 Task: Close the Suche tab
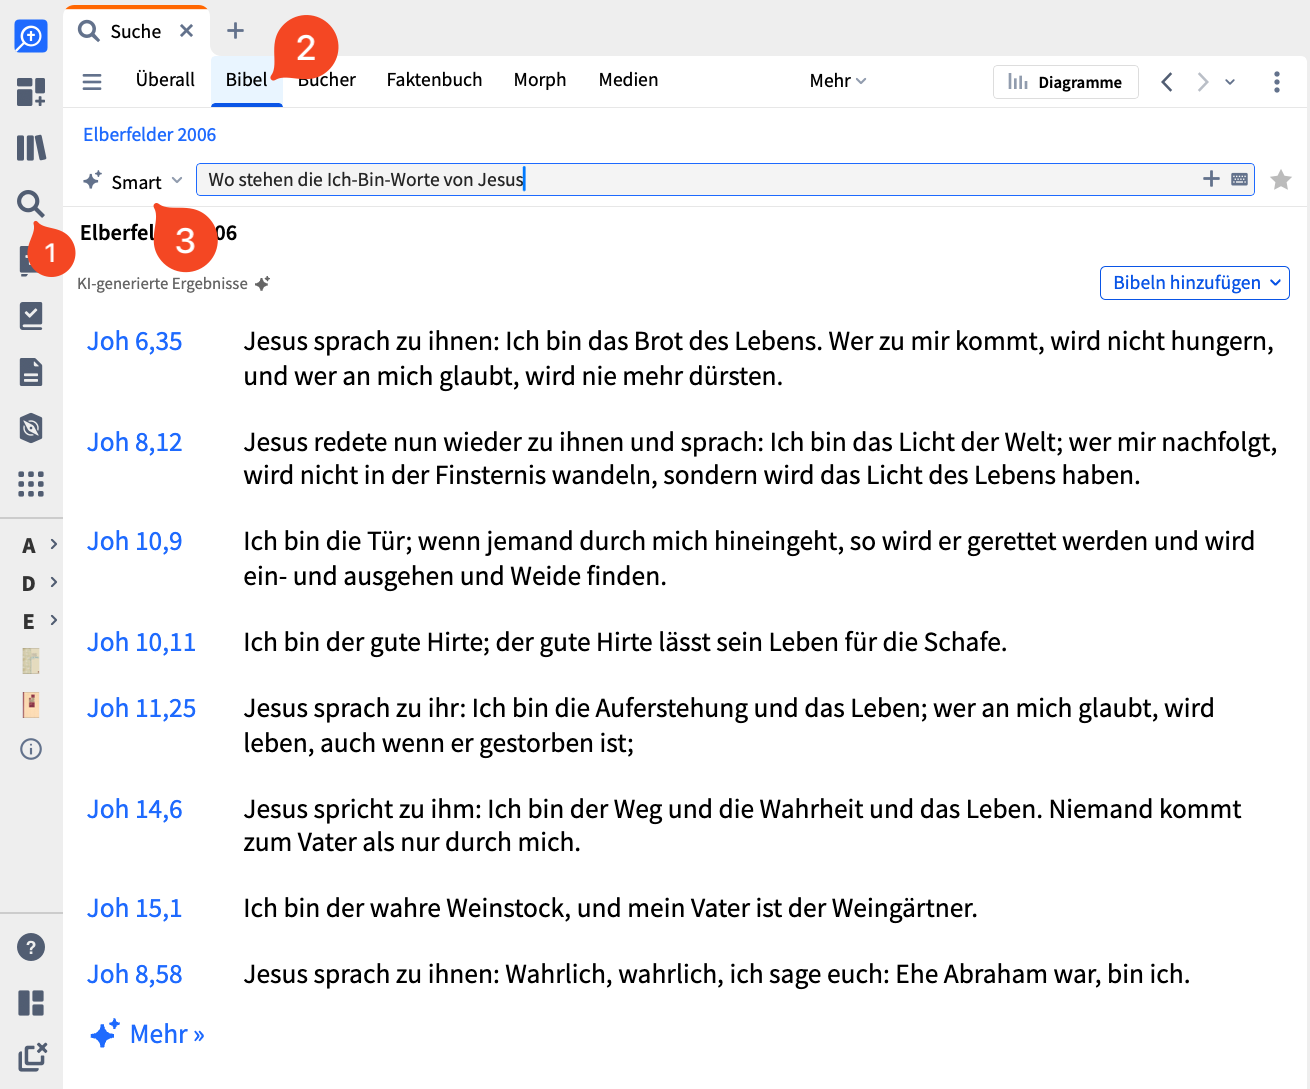[186, 31]
